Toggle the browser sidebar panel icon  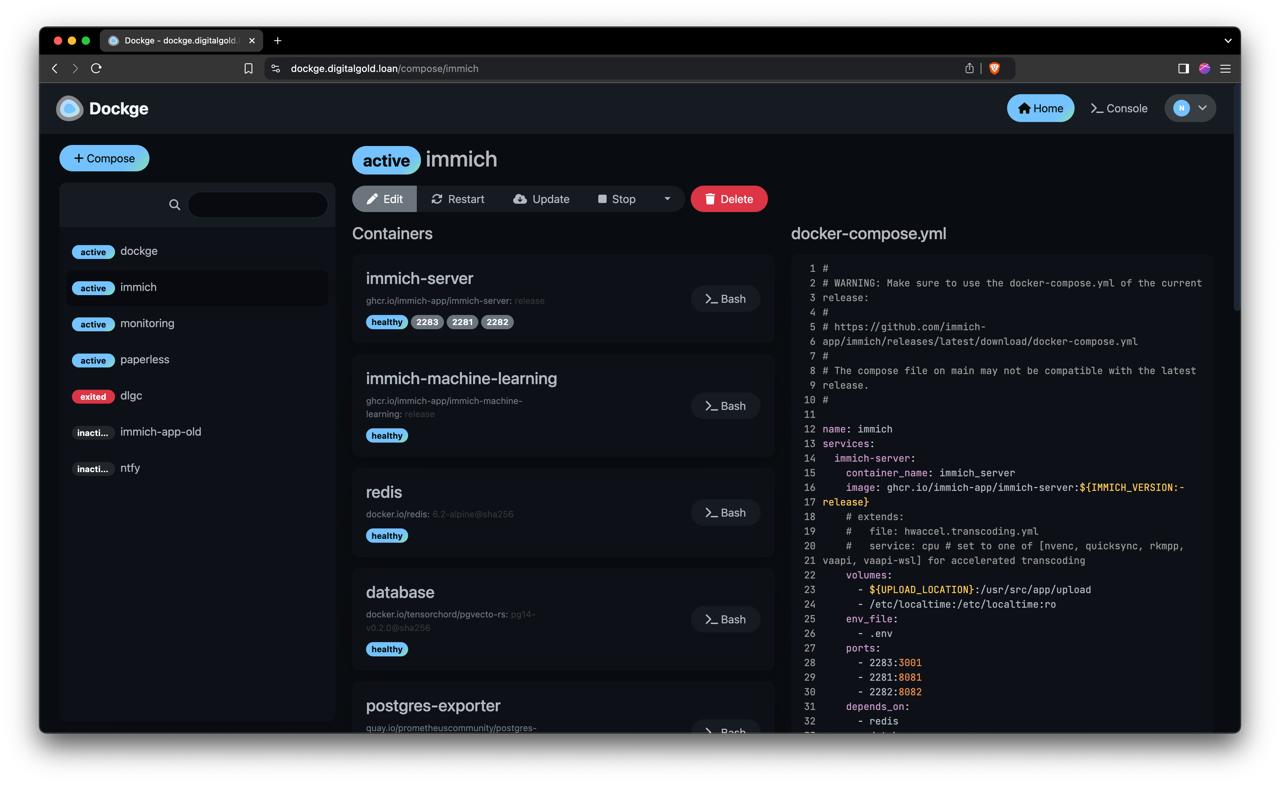(x=1183, y=68)
